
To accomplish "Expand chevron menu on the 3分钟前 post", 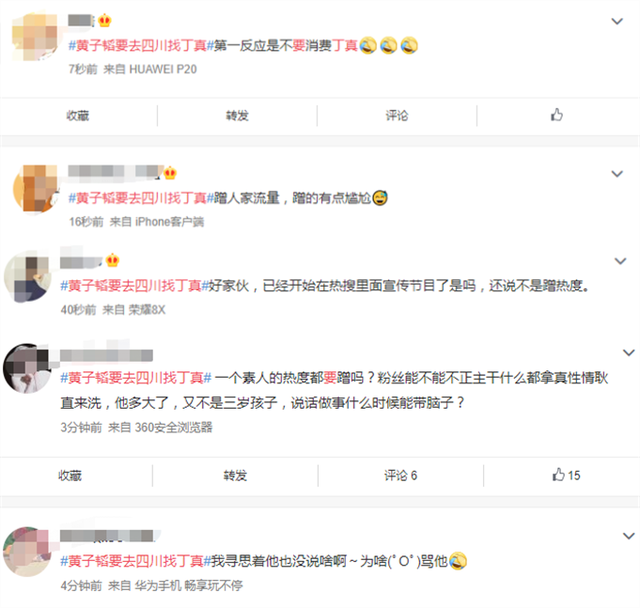I will pyautogui.click(x=629, y=353).
